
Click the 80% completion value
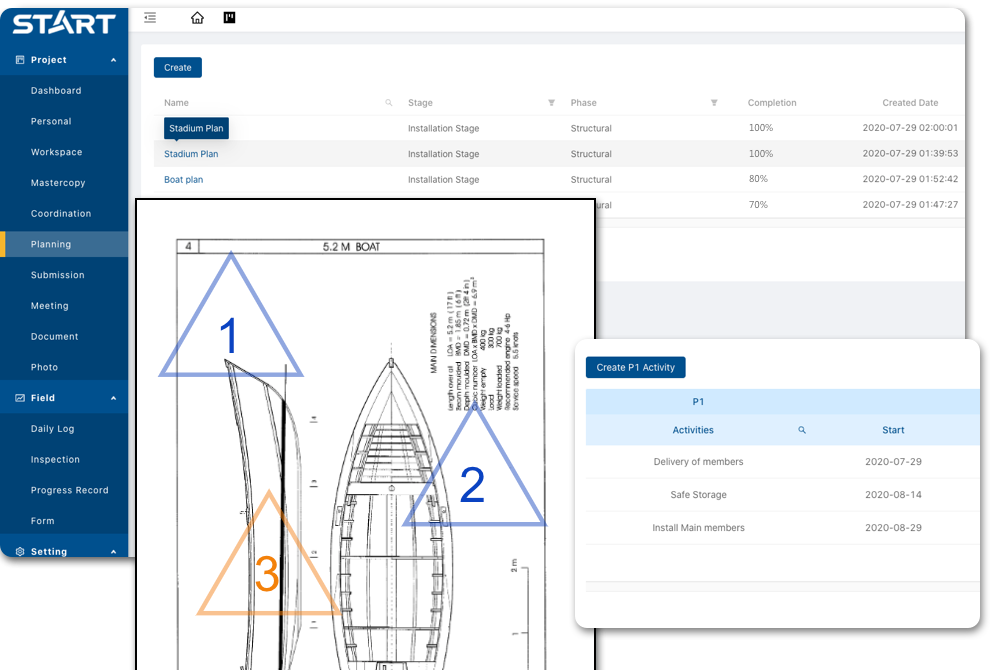click(x=758, y=179)
